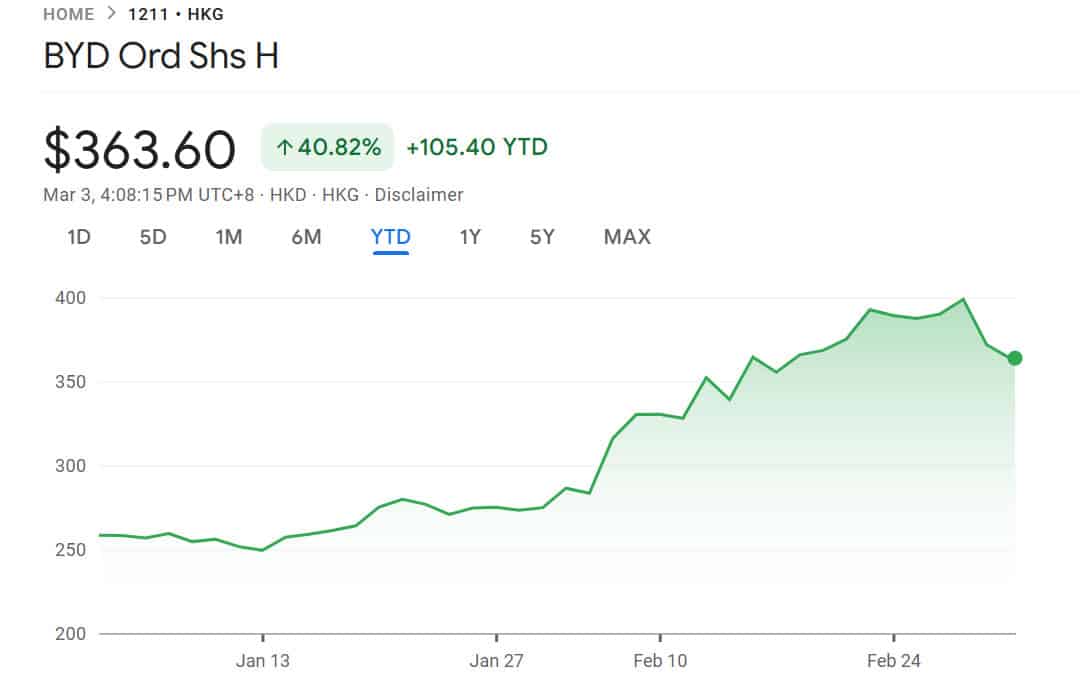Select the YTD range tab
The height and width of the screenshot is (696, 1080).
pyautogui.click(x=390, y=237)
